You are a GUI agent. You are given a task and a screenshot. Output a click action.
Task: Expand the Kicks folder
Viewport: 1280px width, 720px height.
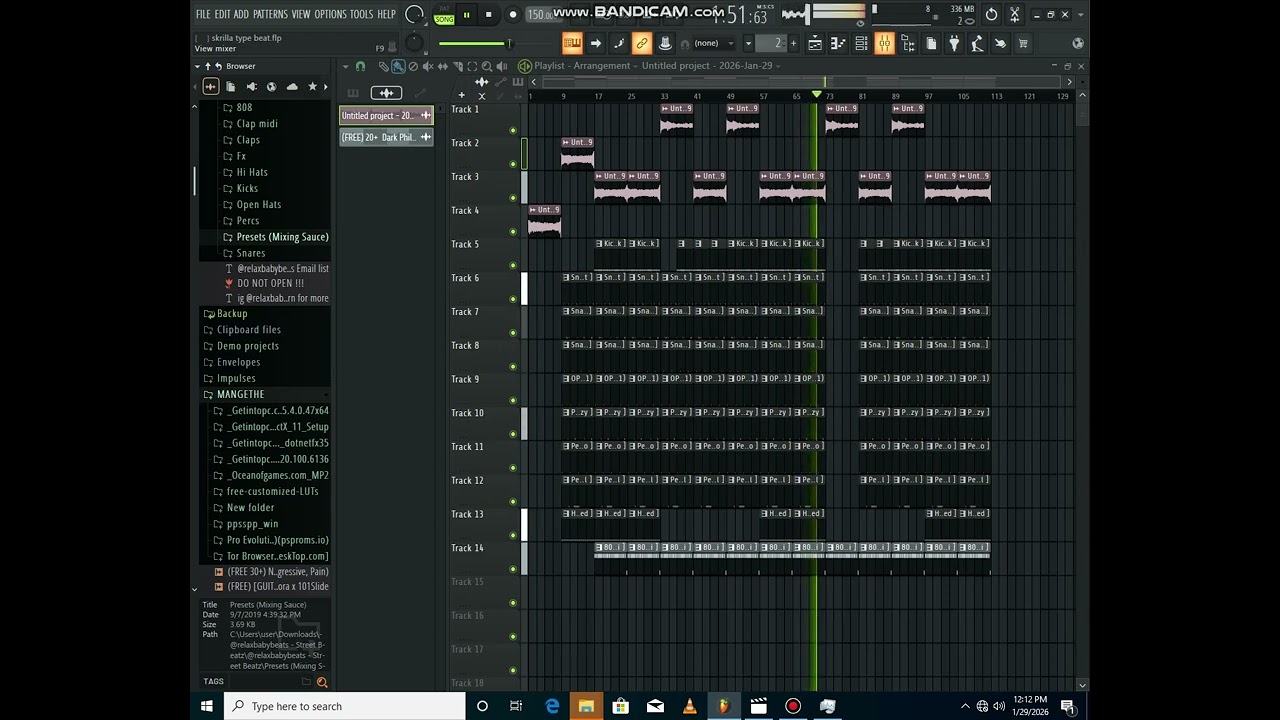(x=247, y=188)
